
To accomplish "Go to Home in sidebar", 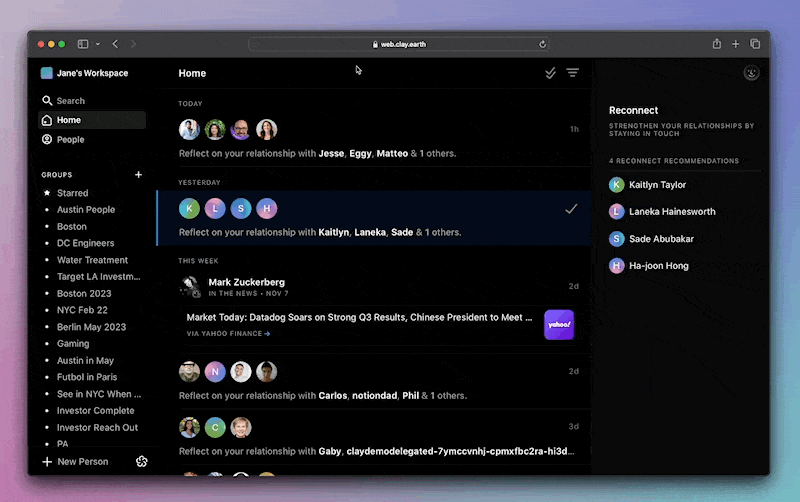I will (92, 120).
